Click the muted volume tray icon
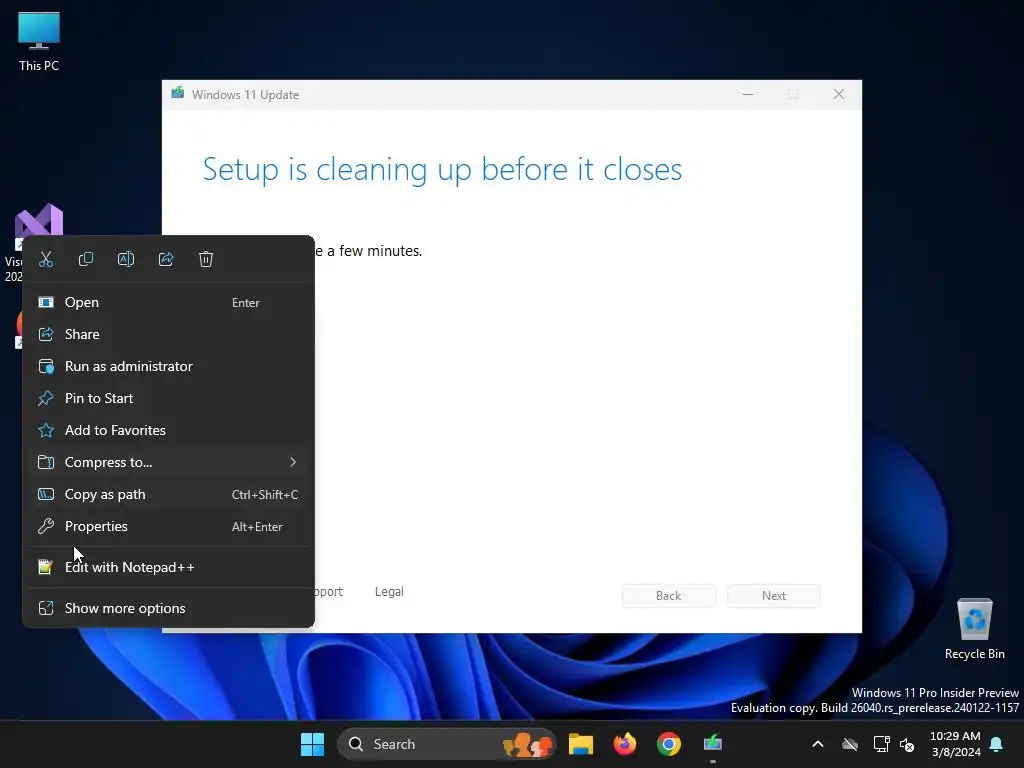1024x768 pixels. click(x=907, y=744)
